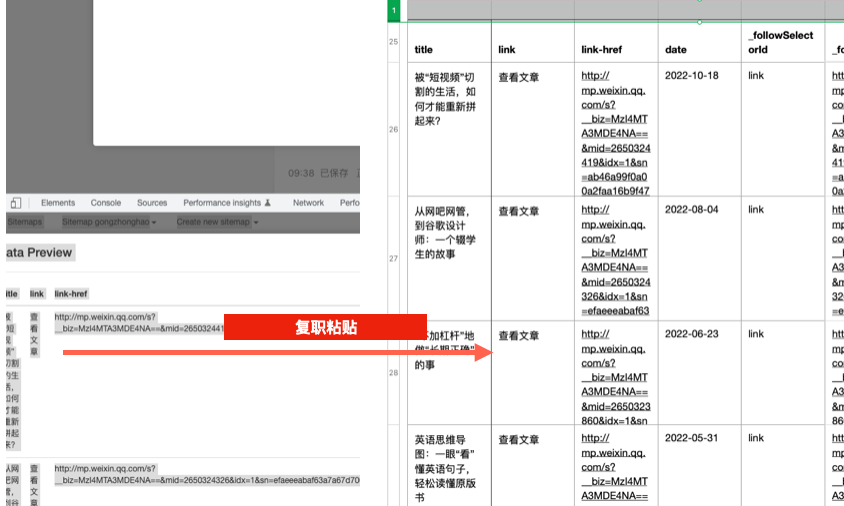Select the frozen row 1 header
The width and height of the screenshot is (844, 506).
pos(393,11)
